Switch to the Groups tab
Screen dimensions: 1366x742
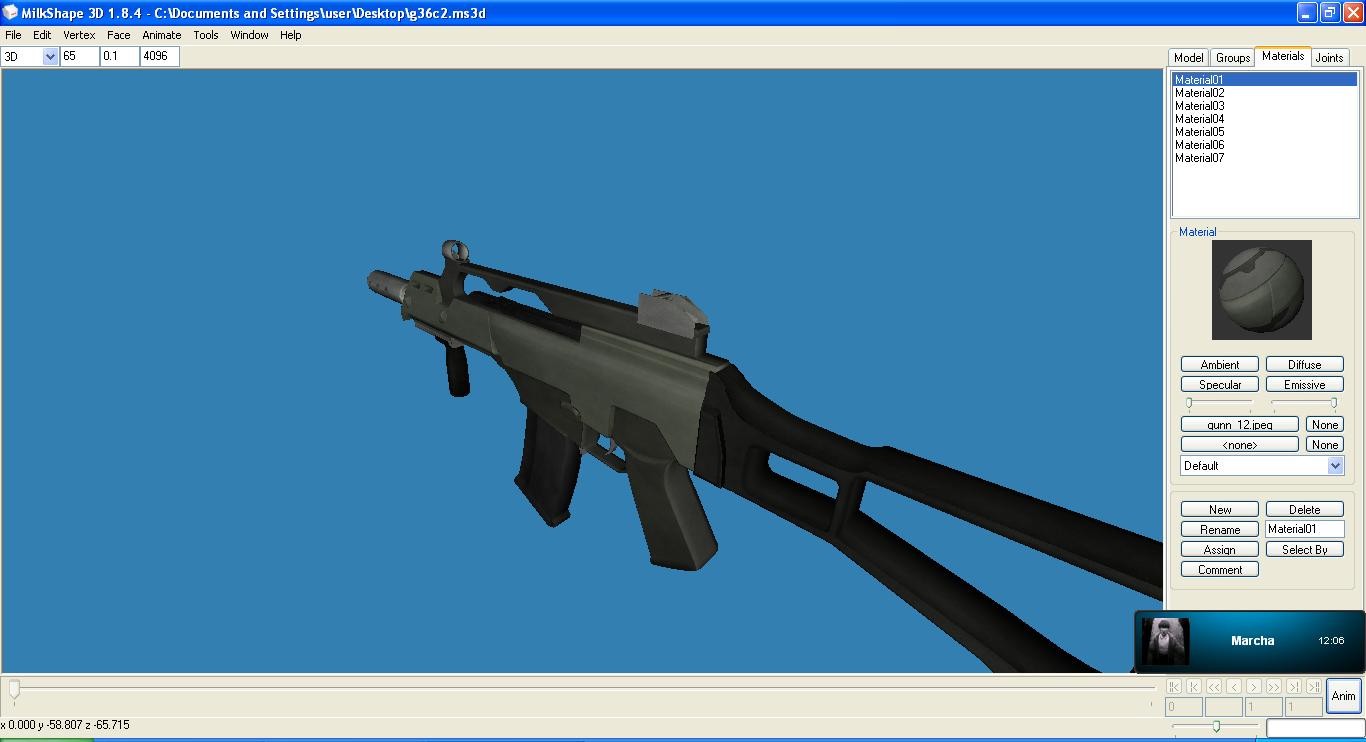coord(1233,58)
